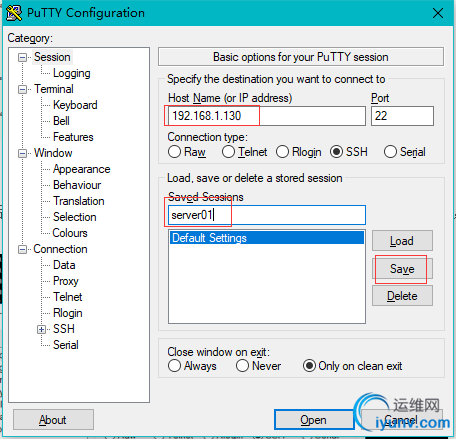This screenshot has height=439, width=456.
Task: Open the Rlogin category in tree
Action: (x=68, y=313)
